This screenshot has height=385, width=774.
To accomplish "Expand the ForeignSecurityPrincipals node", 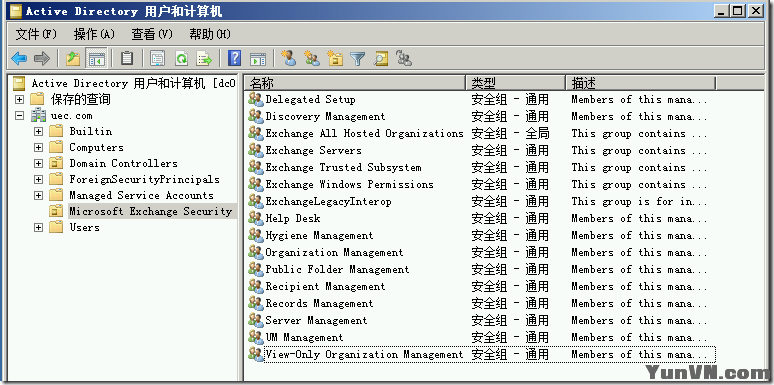I will pos(39,180).
